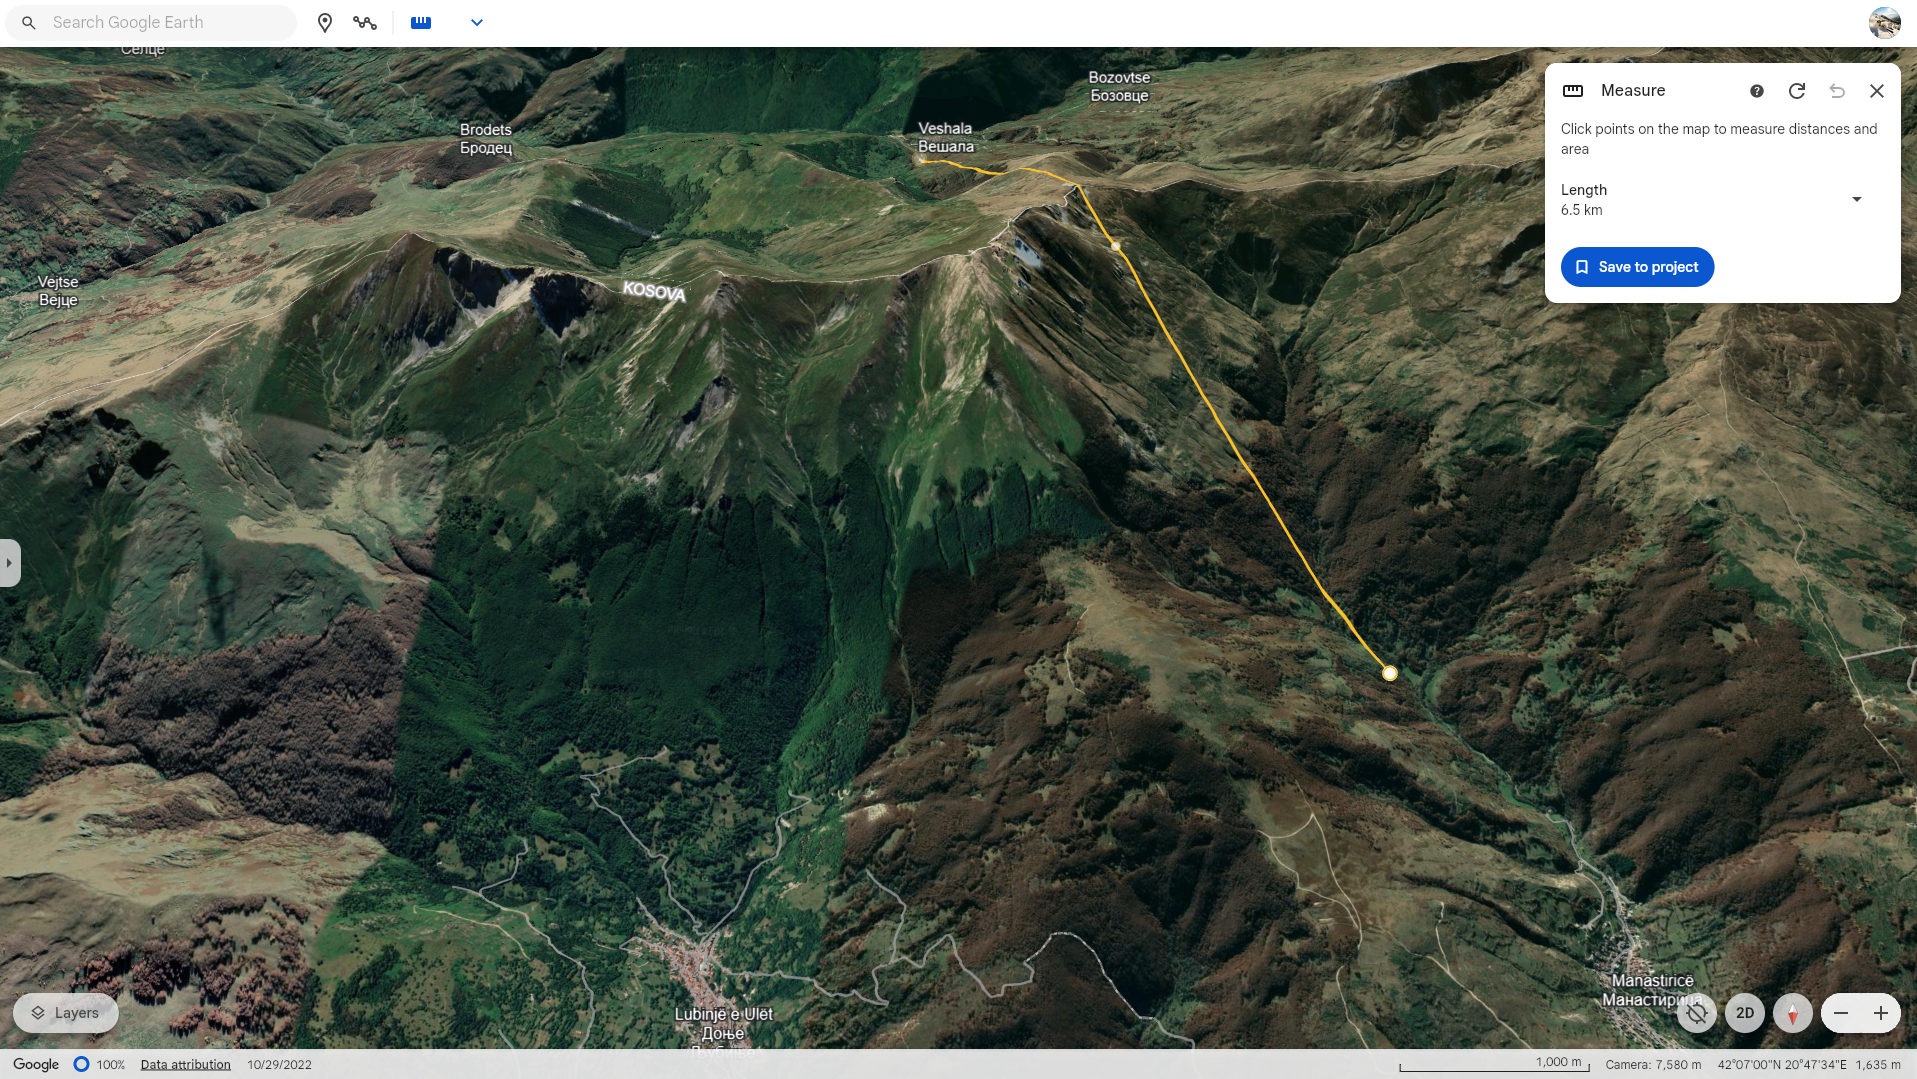Restart the measurement with refresh icon

point(1797,91)
